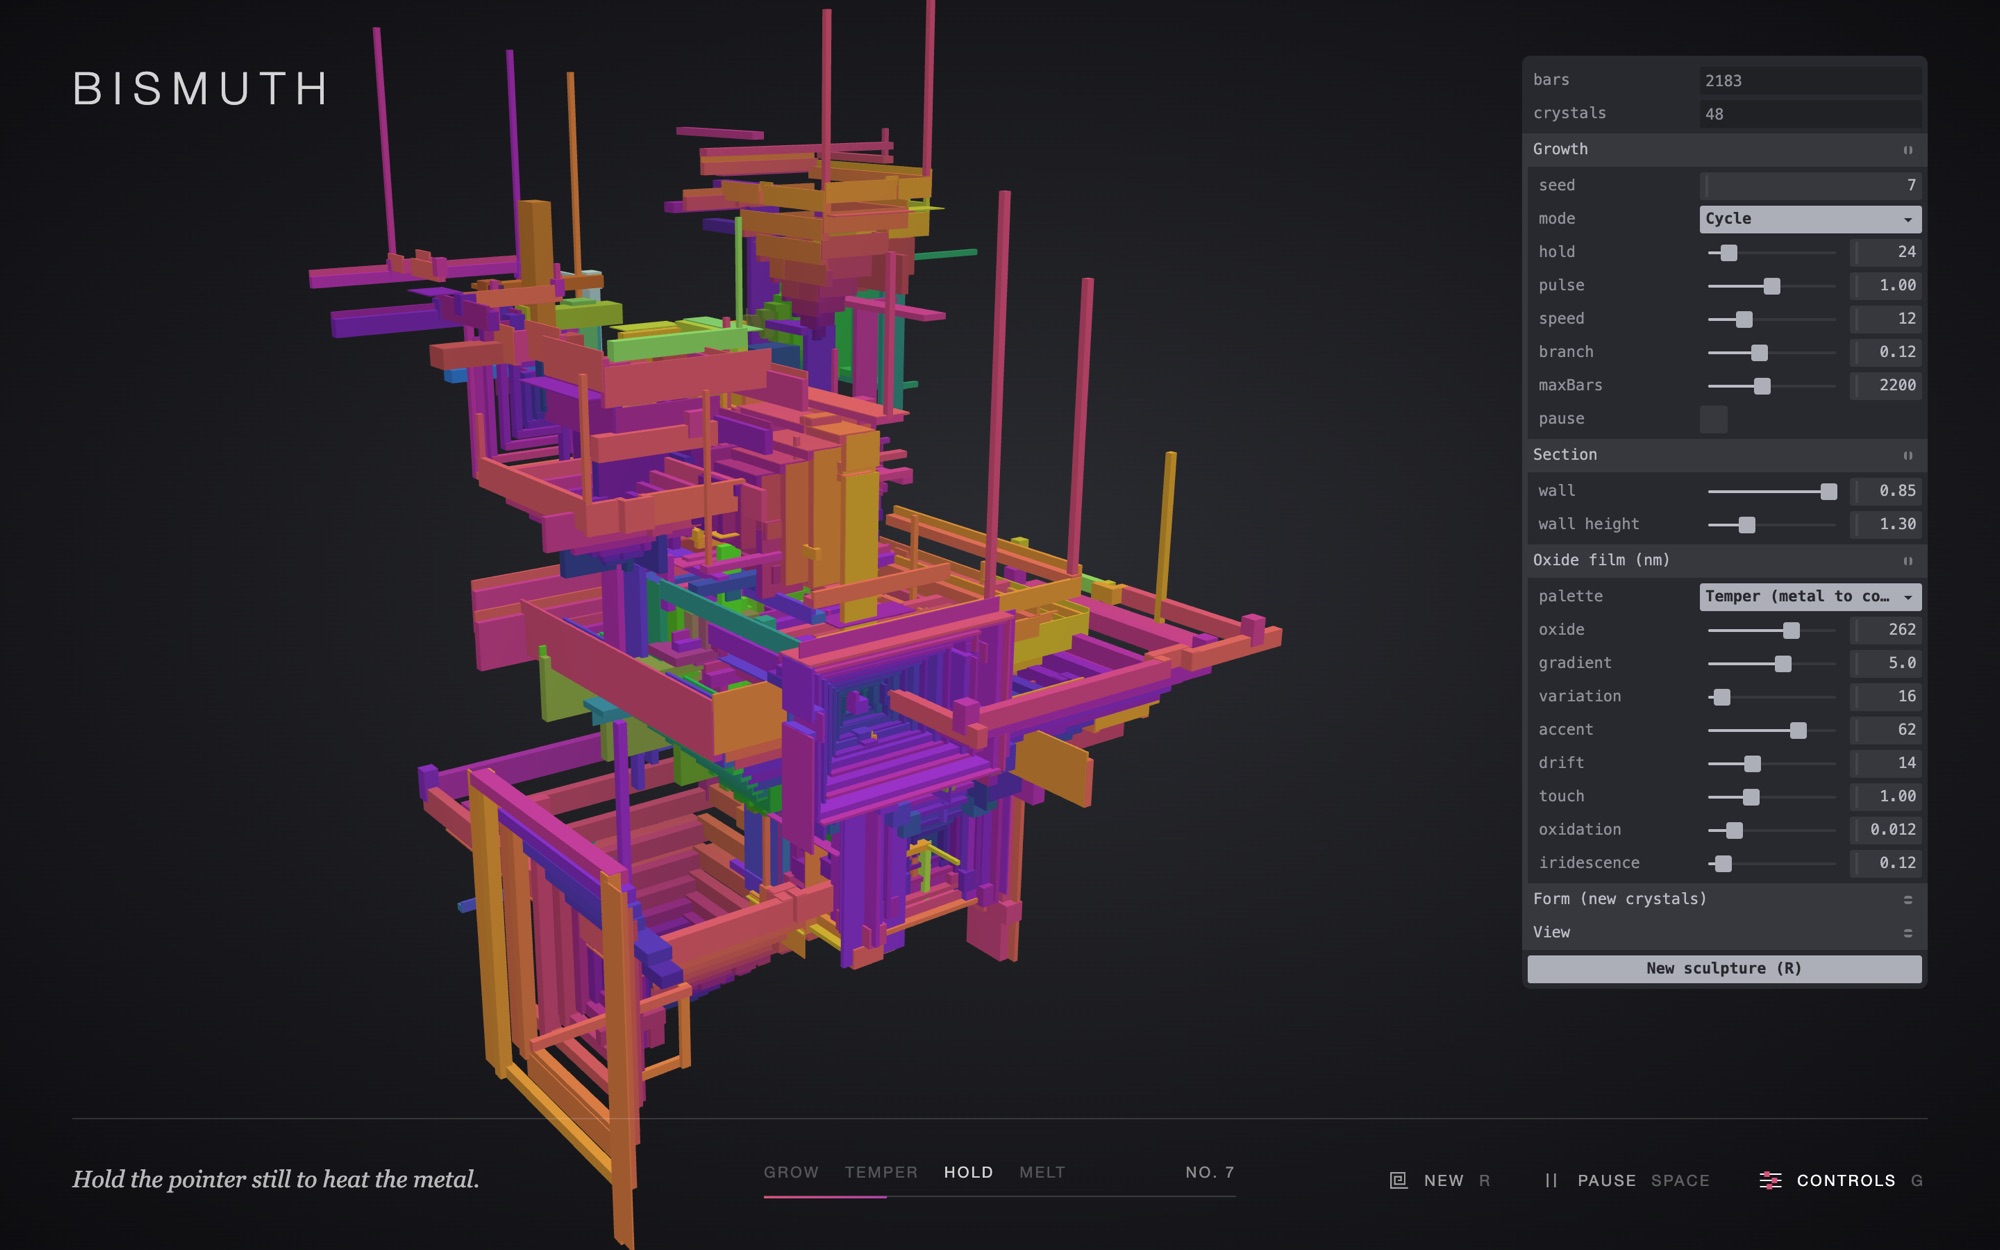Click the pulse slider track
2000x1250 pixels.
click(x=1771, y=286)
